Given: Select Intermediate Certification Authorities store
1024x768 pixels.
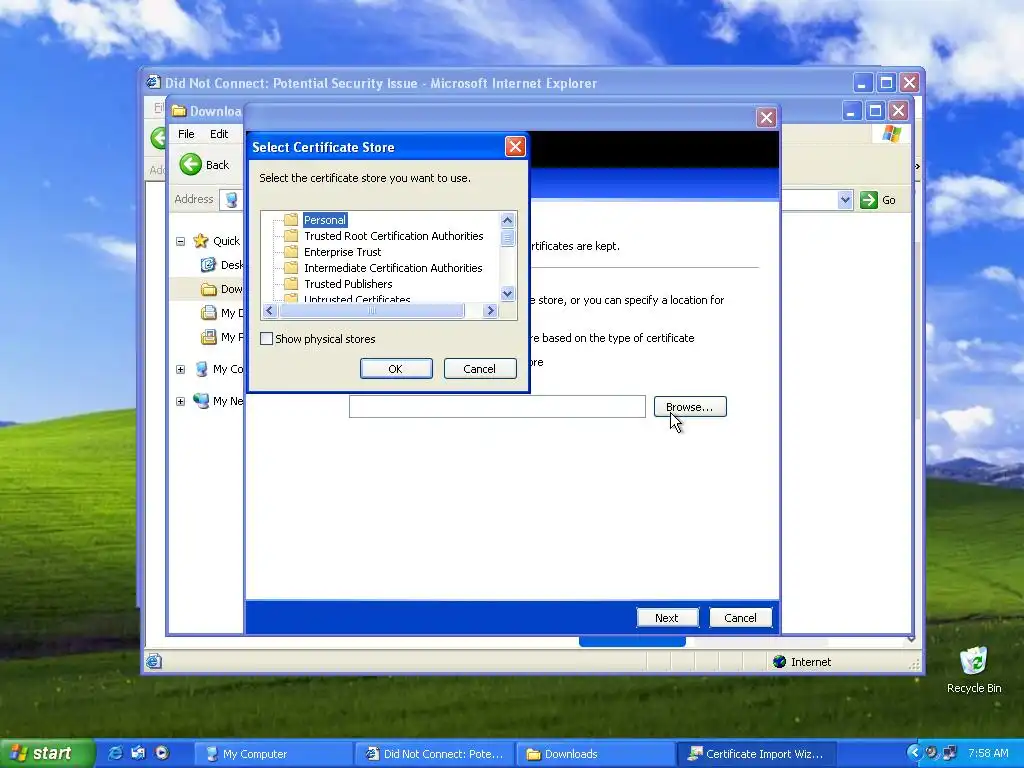Looking at the screenshot, I should (392, 268).
